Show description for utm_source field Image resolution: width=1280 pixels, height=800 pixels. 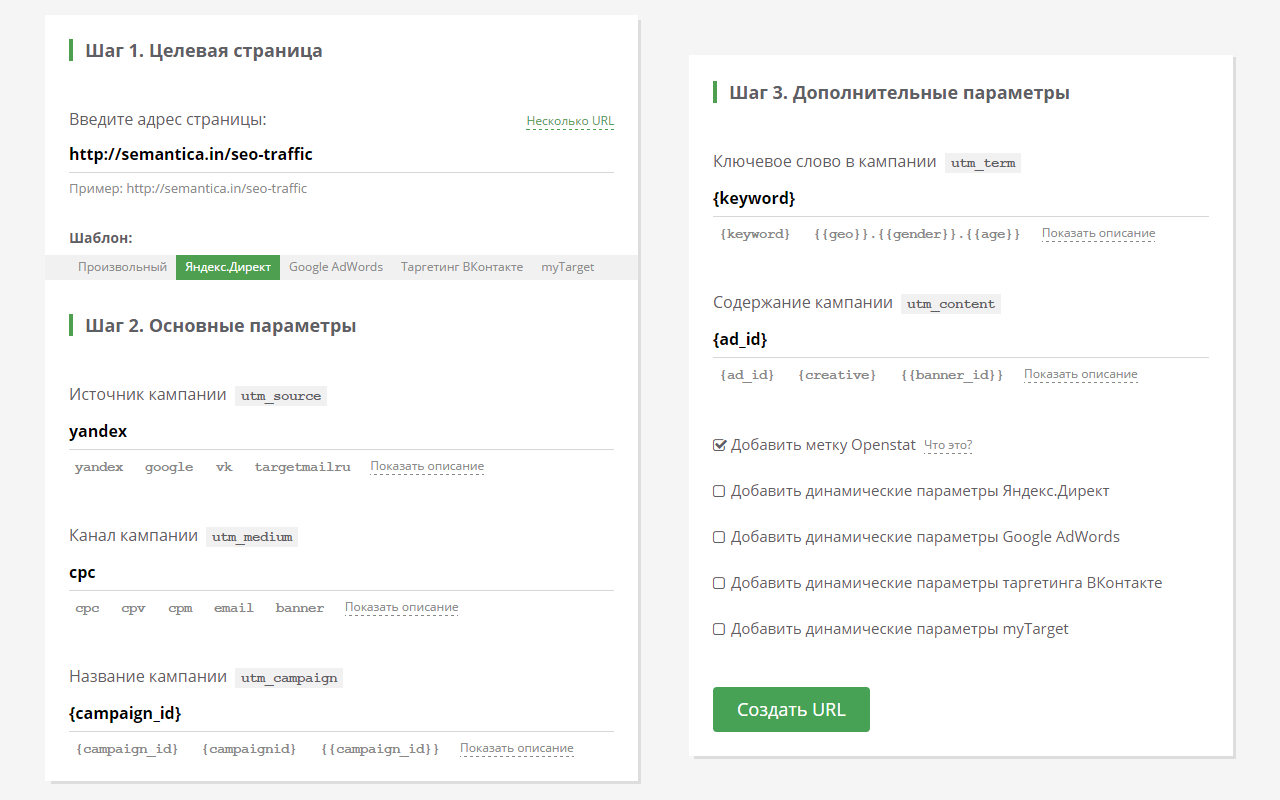pyautogui.click(x=427, y=466)
